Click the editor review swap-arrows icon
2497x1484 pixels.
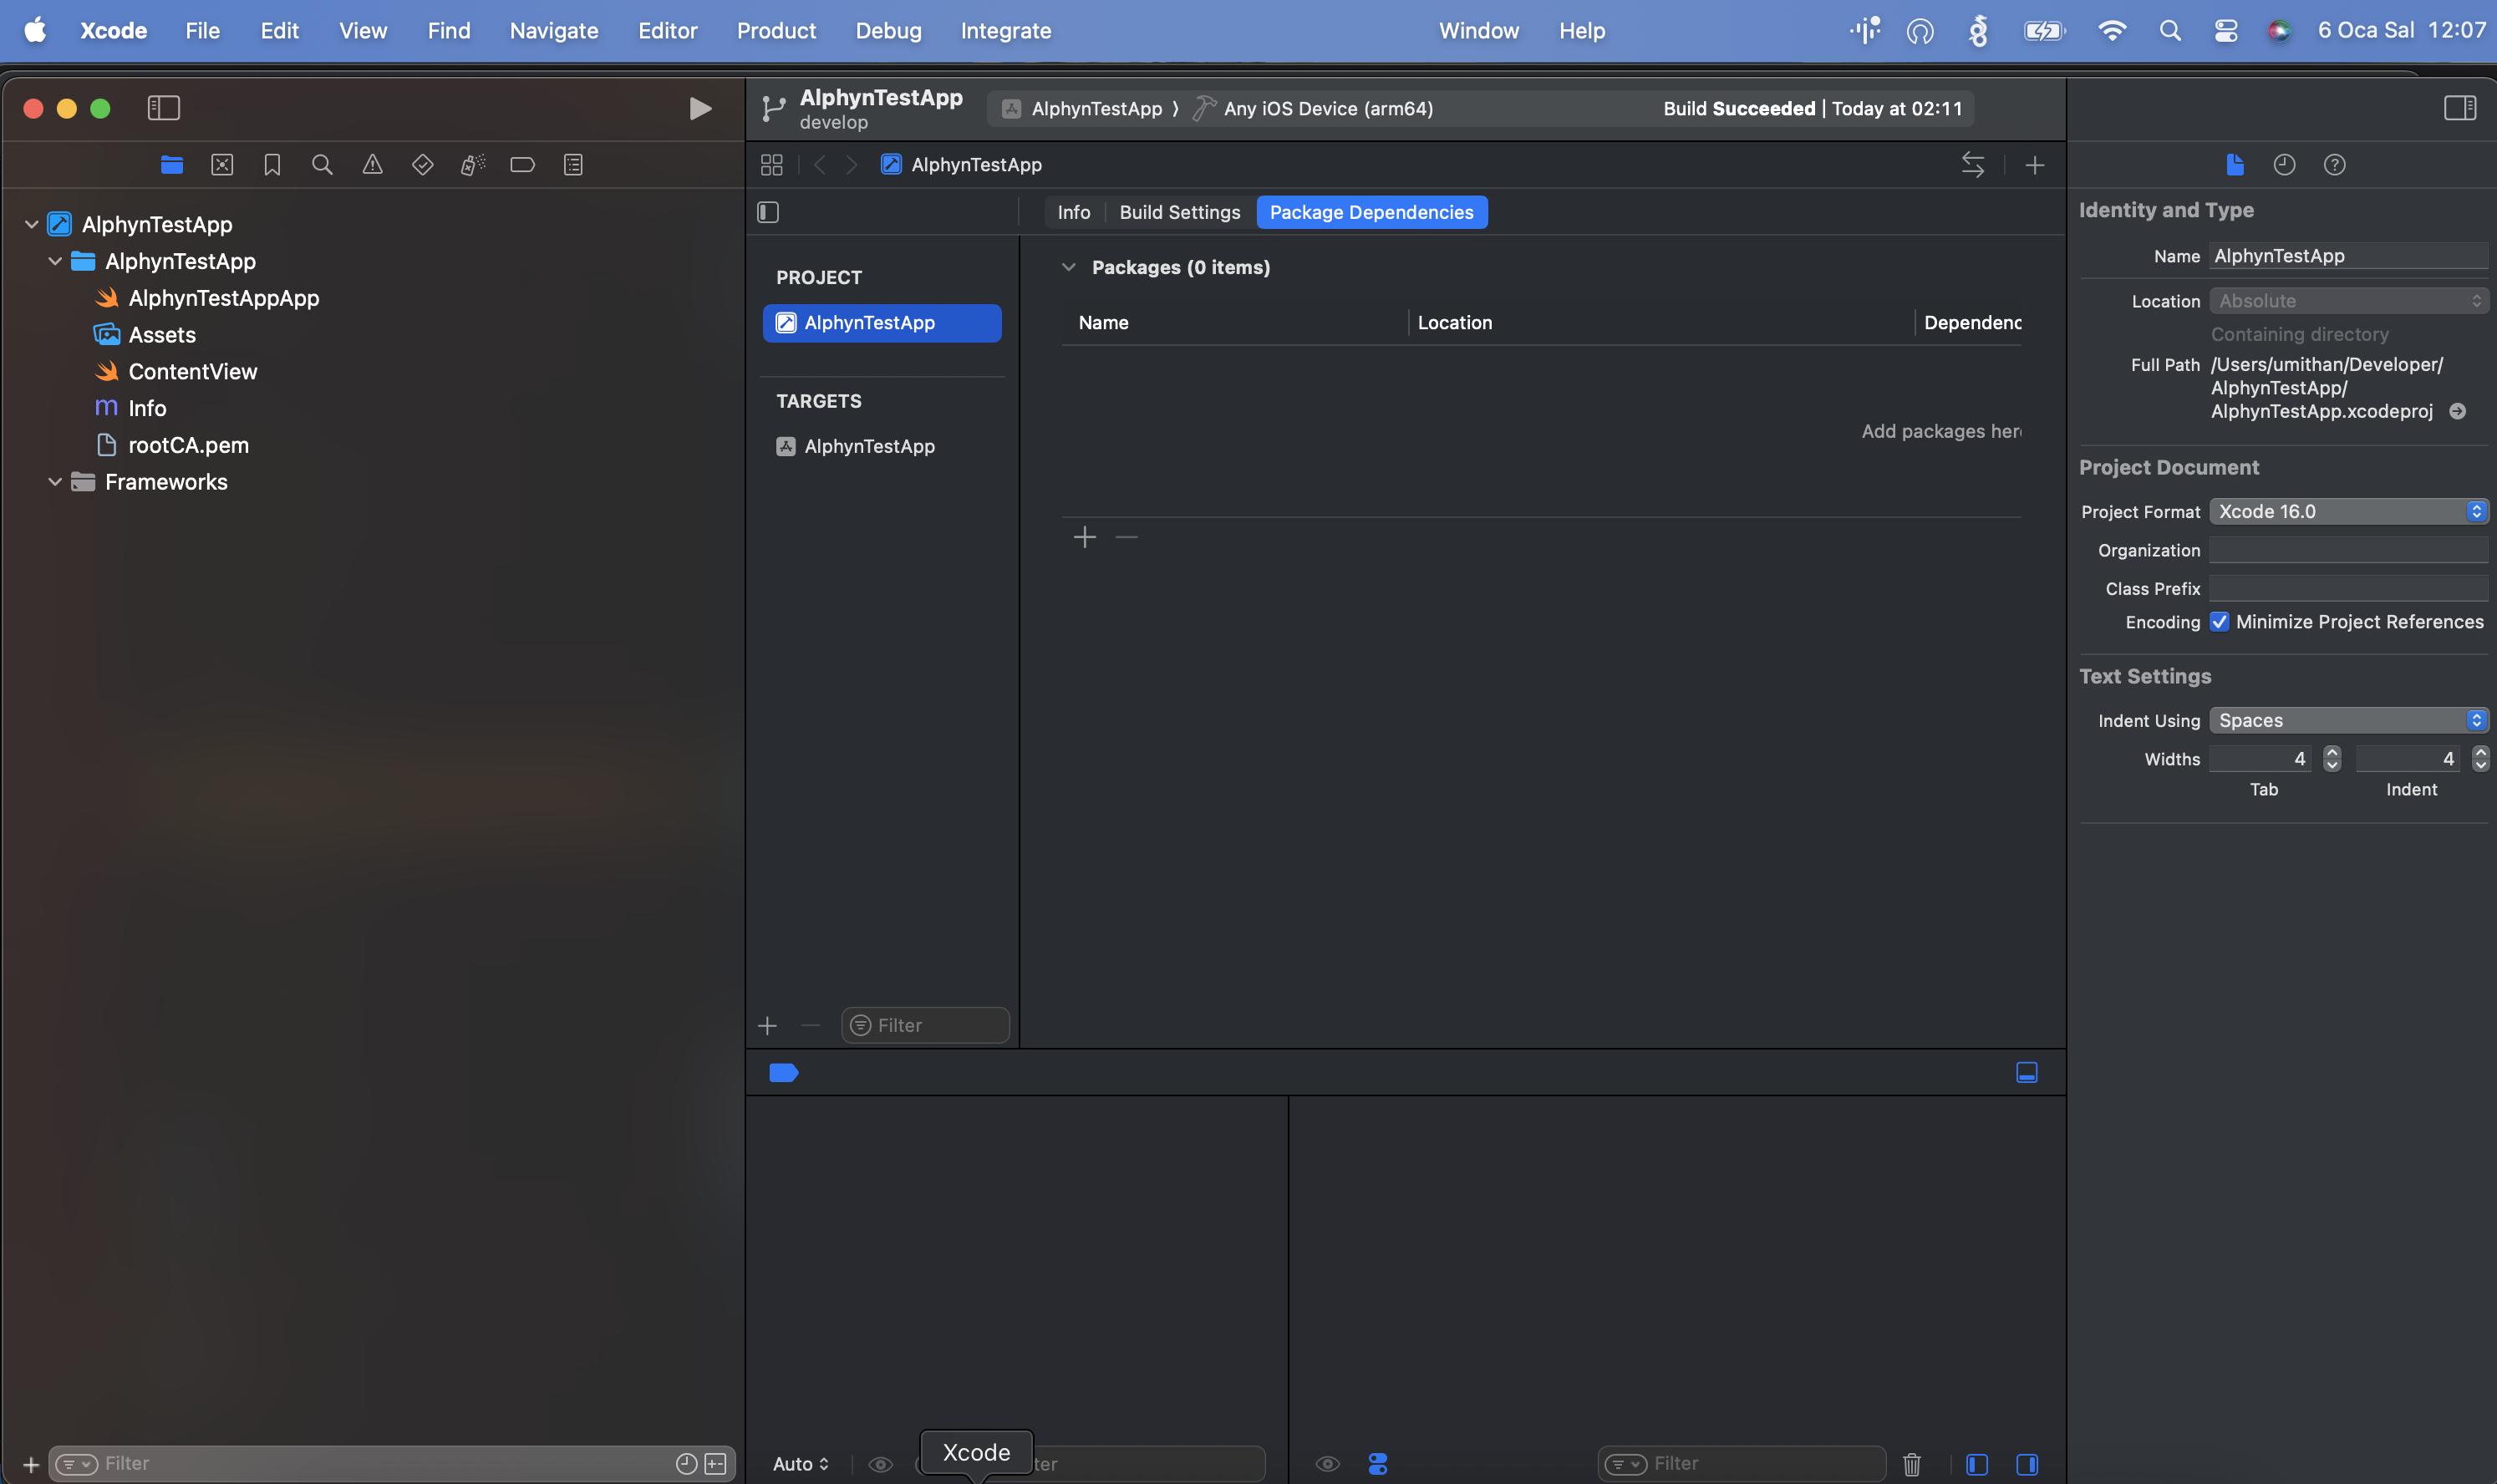1972,165
